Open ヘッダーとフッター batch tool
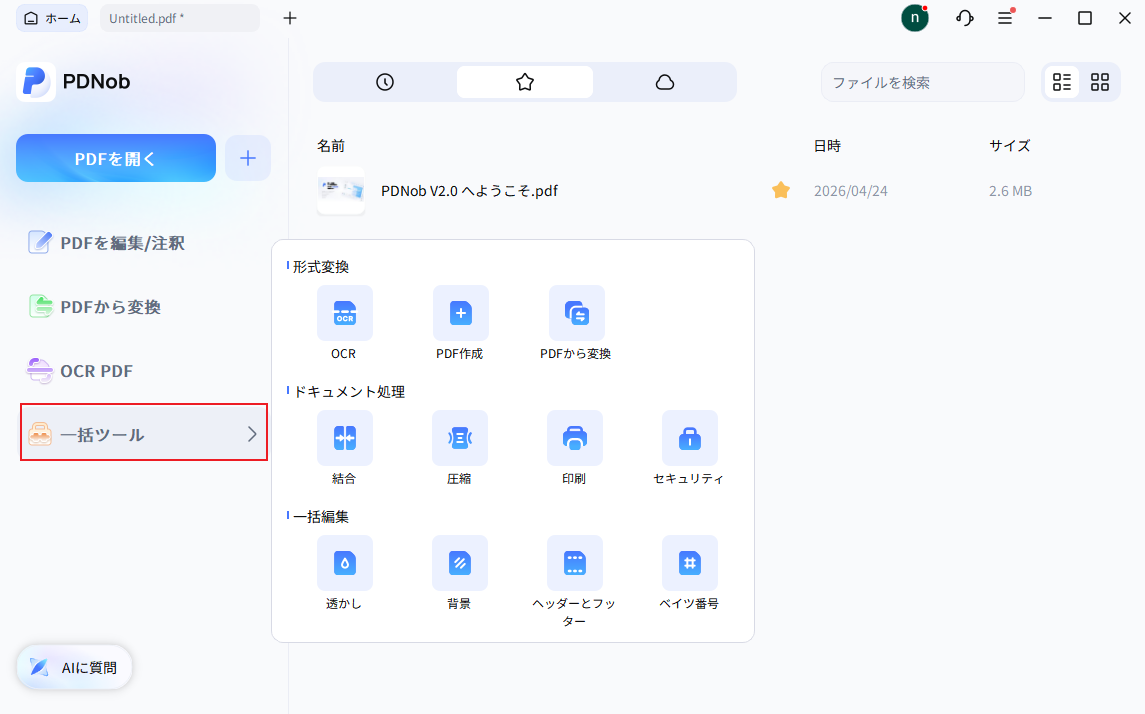Image resolution: width=1145 pixels, height=714 pixels. (x=575, y=563)
